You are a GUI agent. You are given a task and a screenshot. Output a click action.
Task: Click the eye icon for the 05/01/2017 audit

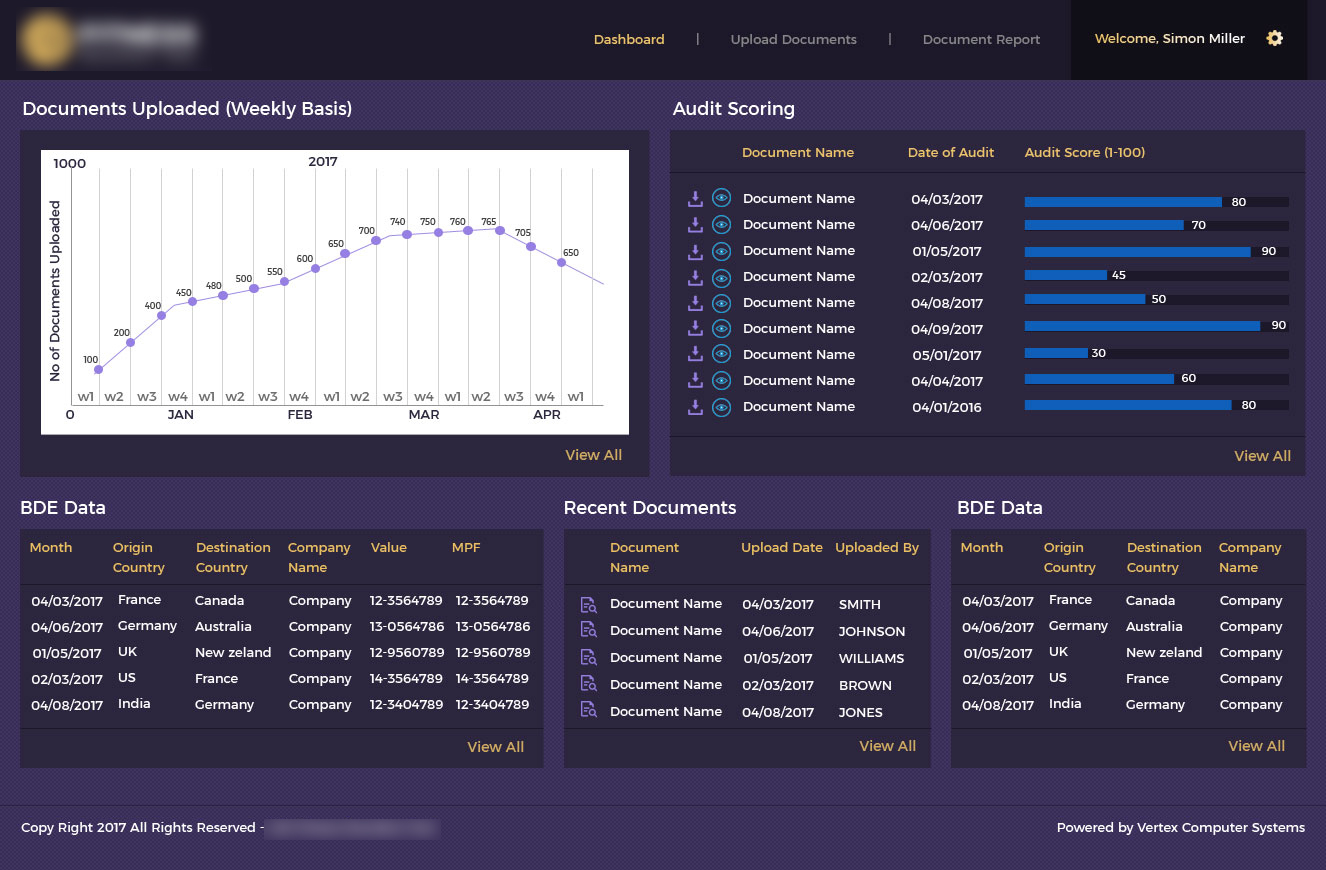721,355
